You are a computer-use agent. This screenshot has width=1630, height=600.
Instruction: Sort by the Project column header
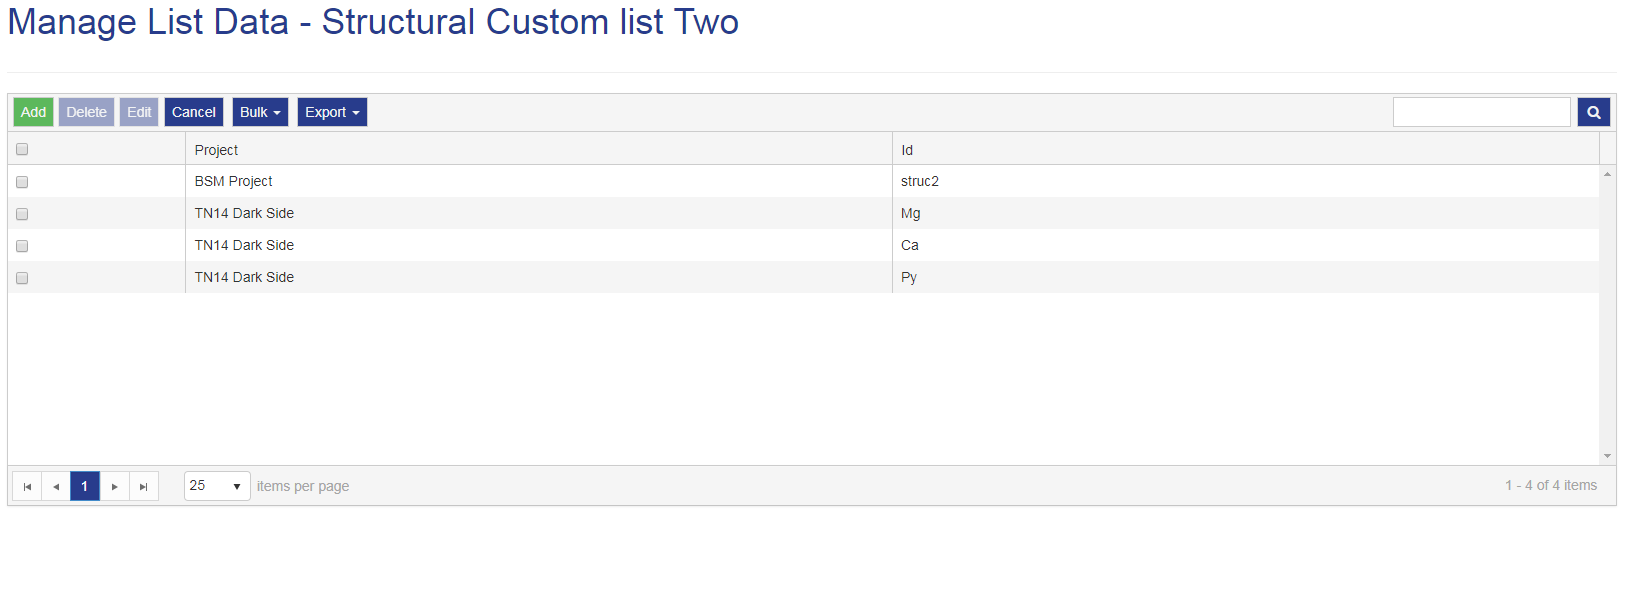click(217, 150)
